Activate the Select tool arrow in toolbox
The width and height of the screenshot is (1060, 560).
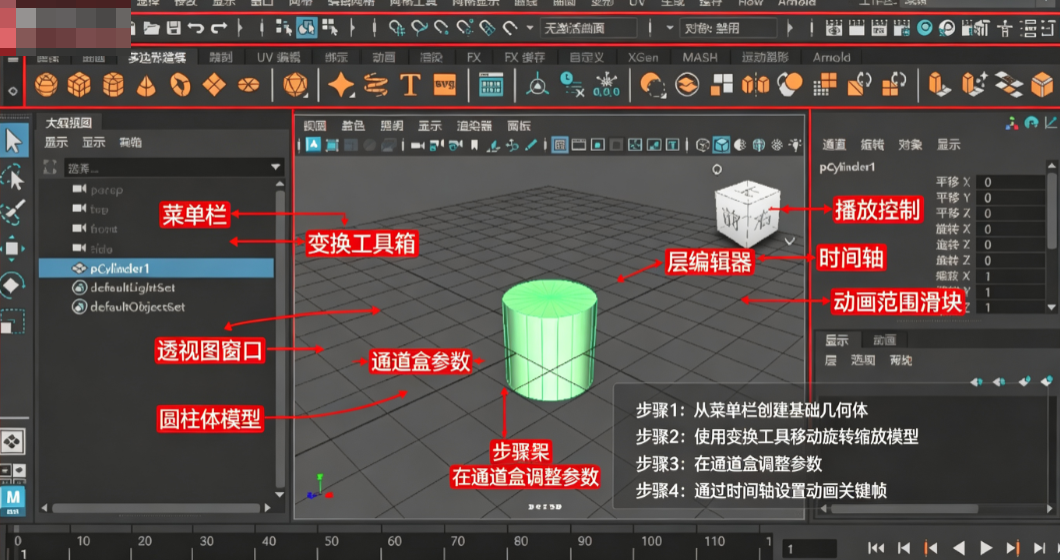pyautogui.click(x=14, y=141)
